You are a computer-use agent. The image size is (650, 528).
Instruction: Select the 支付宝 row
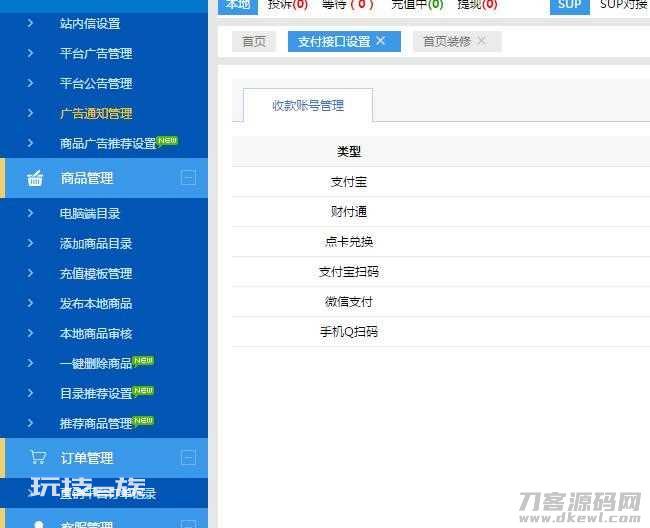tap(441, 182)
